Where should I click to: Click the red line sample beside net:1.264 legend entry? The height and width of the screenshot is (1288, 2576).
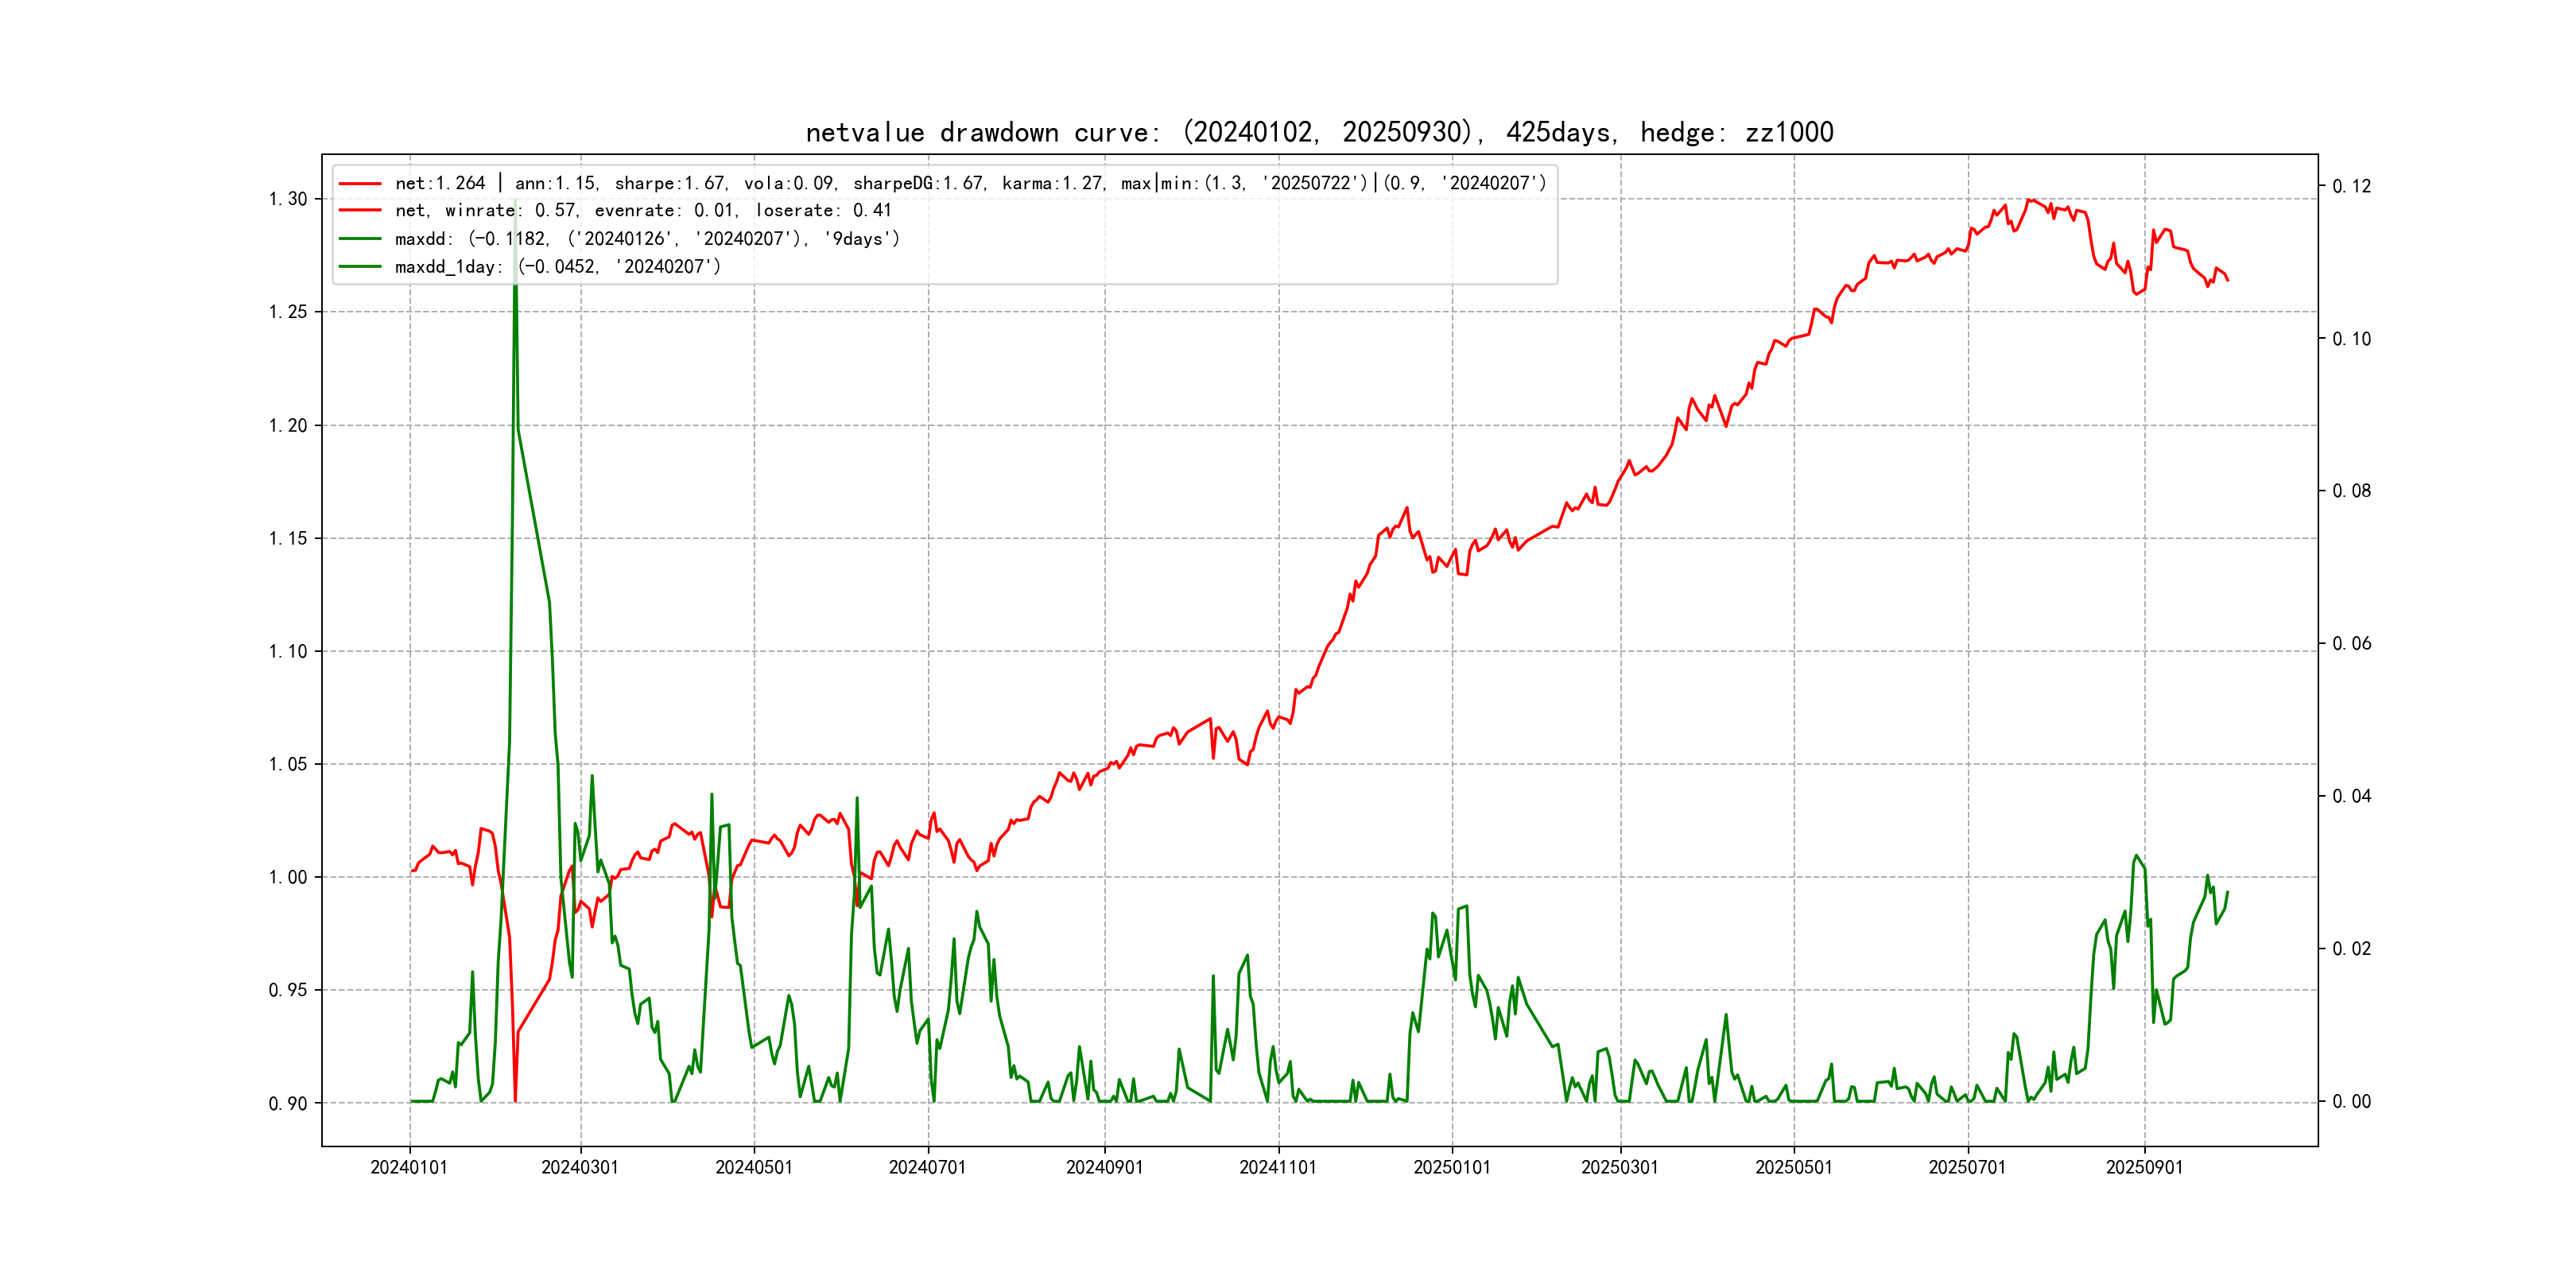360,184
